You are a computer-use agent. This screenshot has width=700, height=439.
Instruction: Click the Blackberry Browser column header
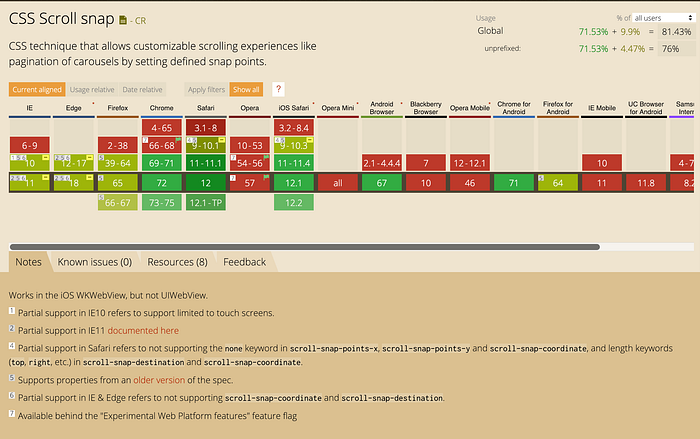[x=426, y=108]
